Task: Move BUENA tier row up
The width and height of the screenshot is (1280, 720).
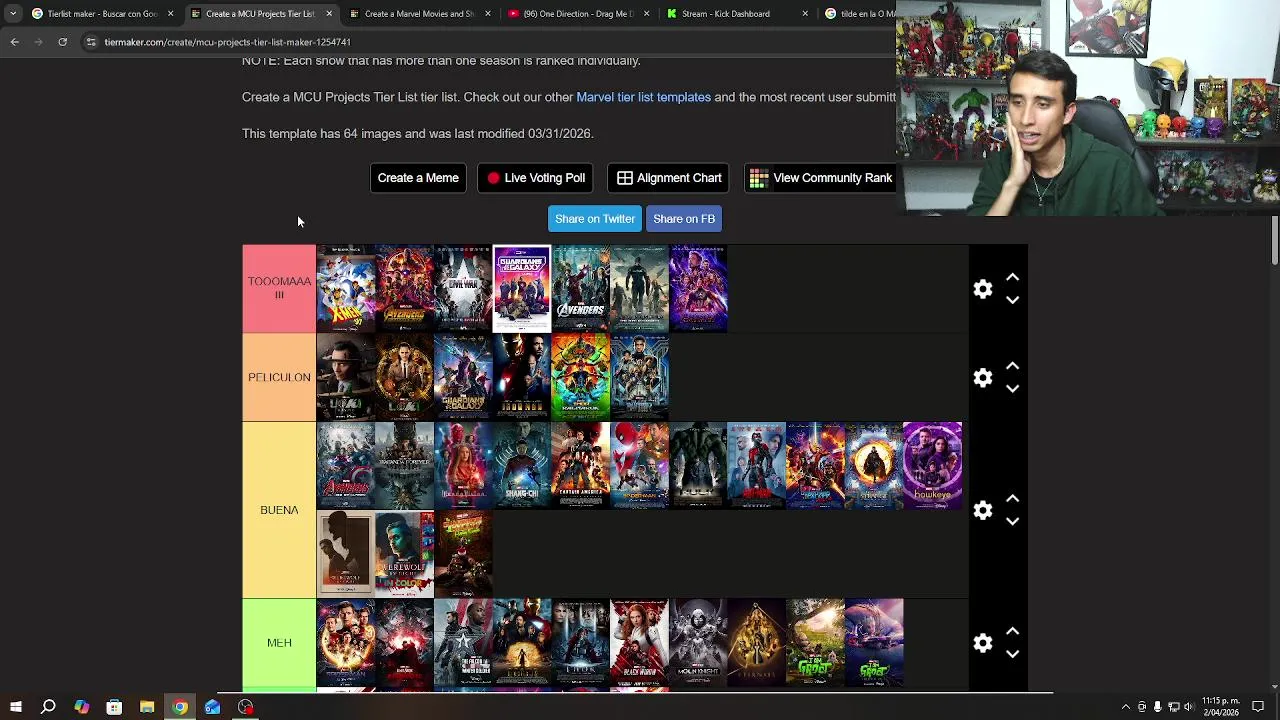Action: pyautogui.click(x=1012, y=499)
